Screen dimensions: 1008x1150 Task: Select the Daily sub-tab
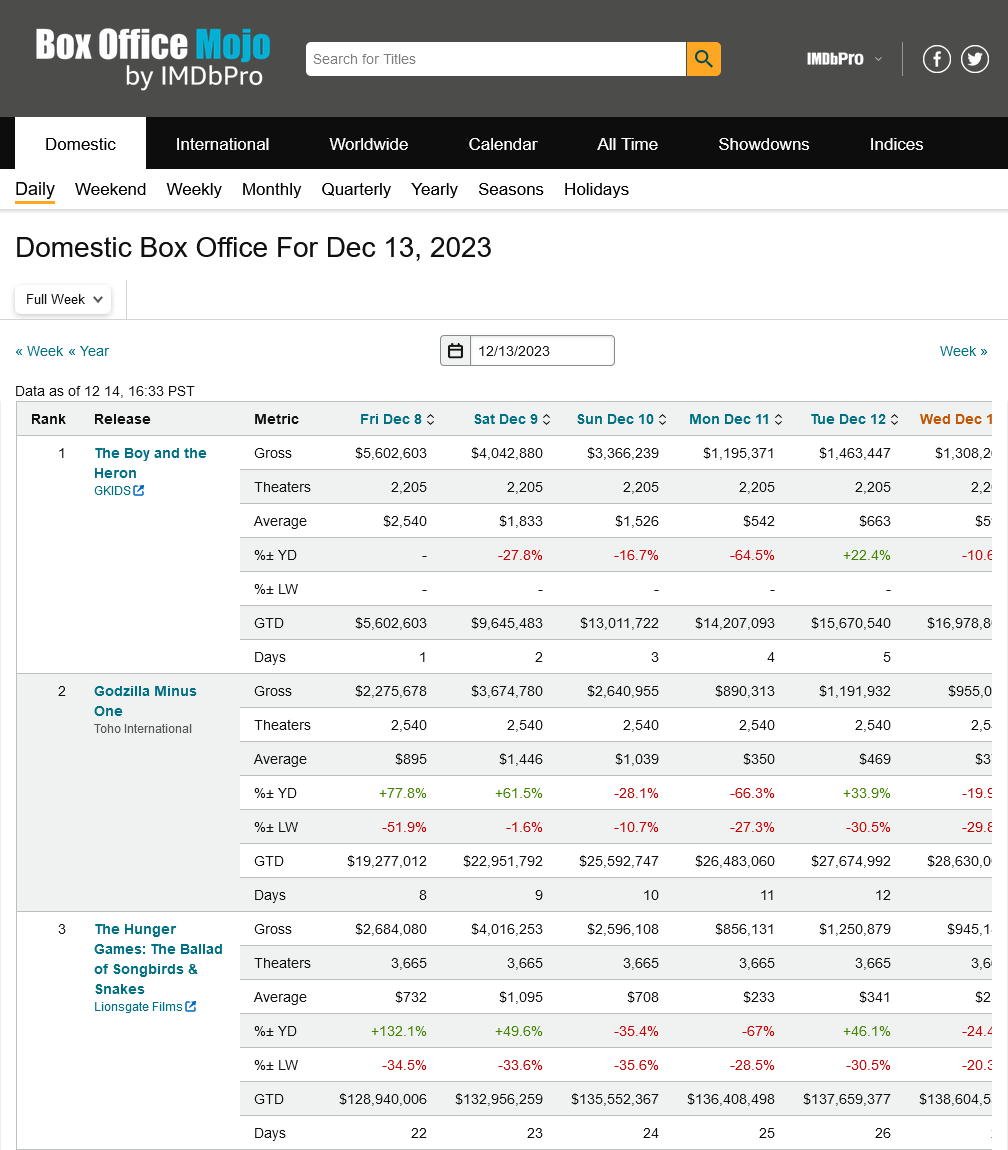tap(35, 189)
